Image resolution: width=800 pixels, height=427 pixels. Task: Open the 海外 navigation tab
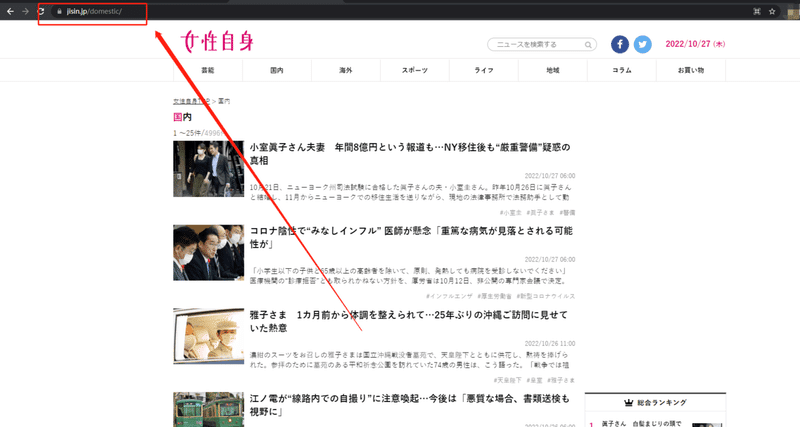tap(346, 70)
